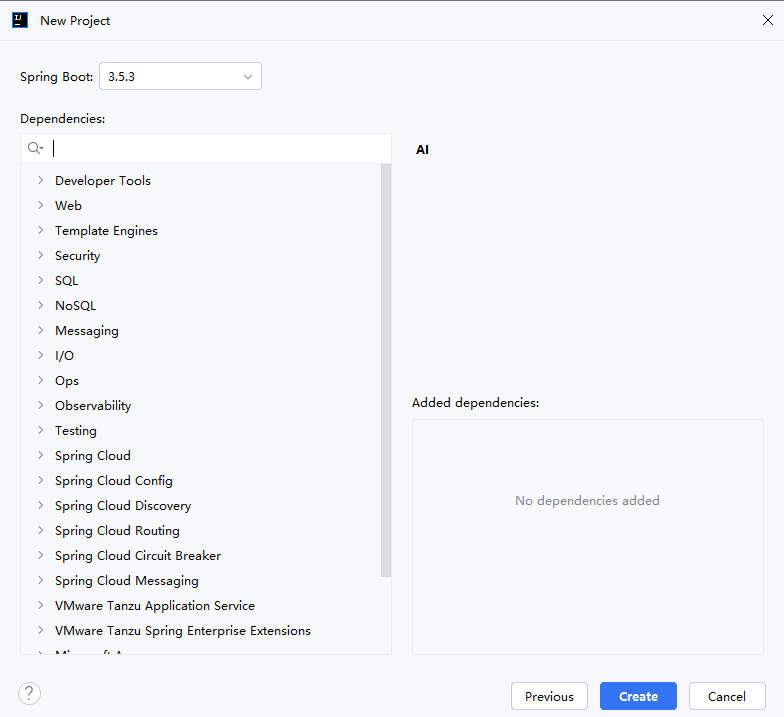Expand the Spring Cloud Circuit Breaker chevron
Image resolution: width=784 pixels, height=717 pixels.
tap(40, 555)
